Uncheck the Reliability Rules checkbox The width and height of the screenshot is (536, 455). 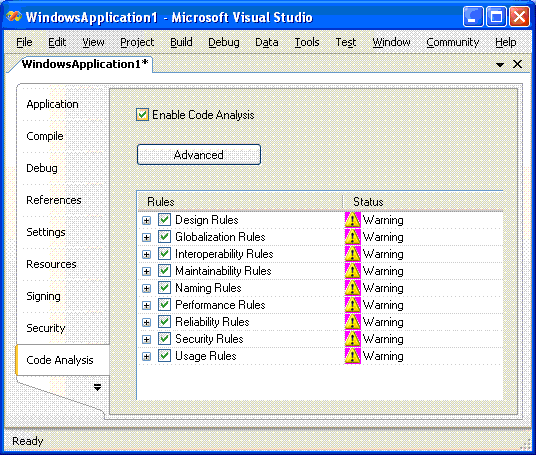(x=164, y=322)
